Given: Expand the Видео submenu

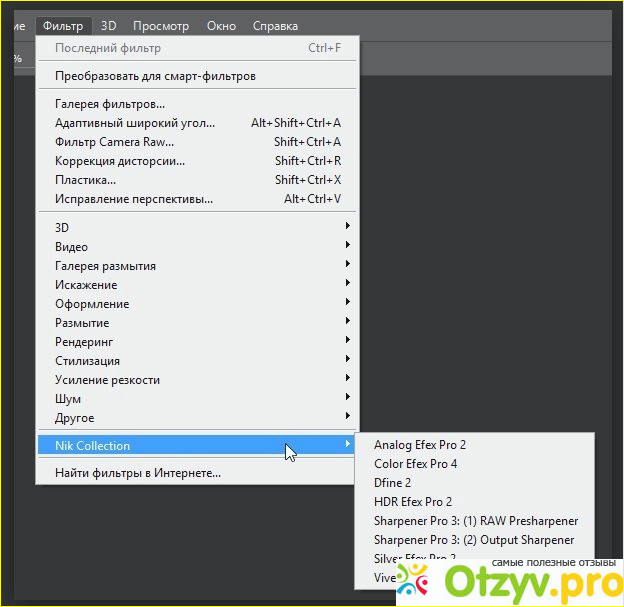Looking at the screenshot, I should pyautogui.click(x=72, y=247).
